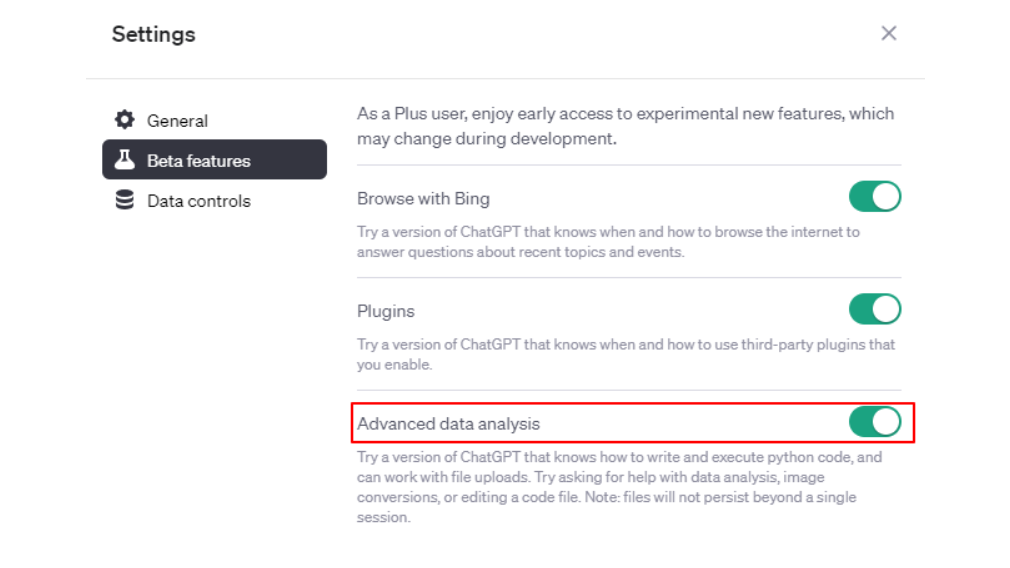
Task: Disable the Browse with Bing toggle
Action: 875,196
